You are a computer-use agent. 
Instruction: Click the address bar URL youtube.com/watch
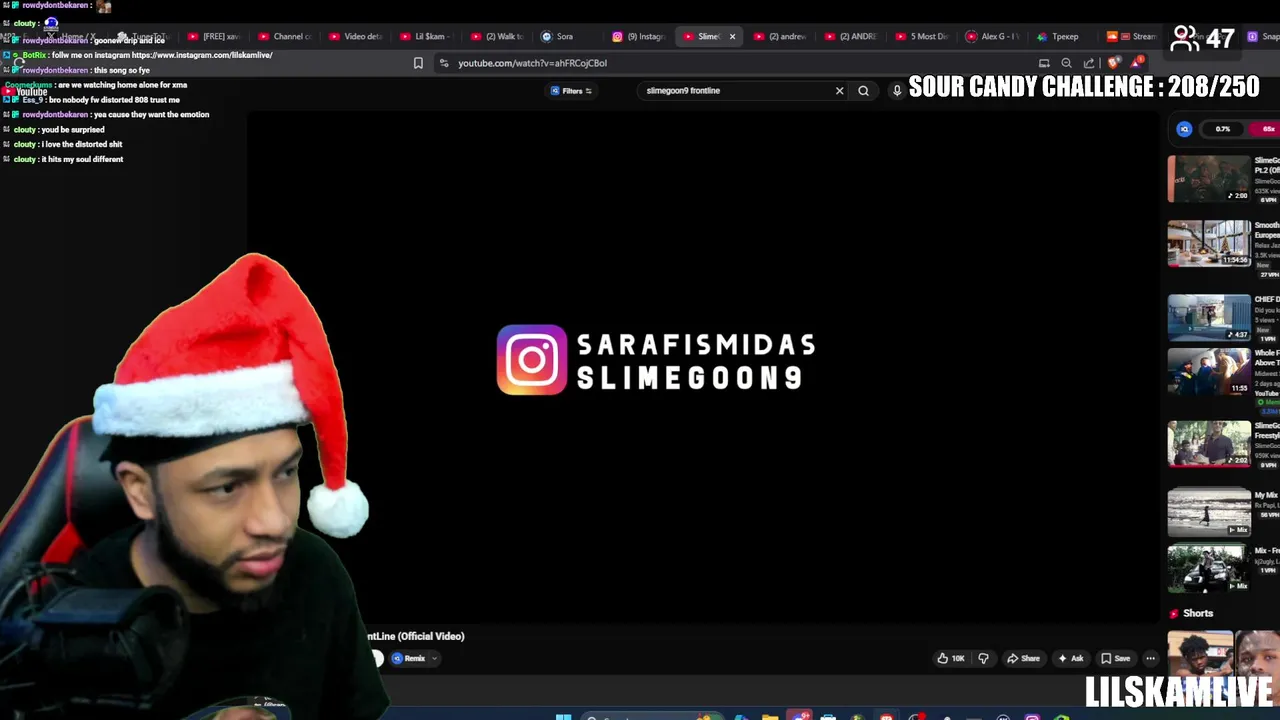(x=532, y=63)
